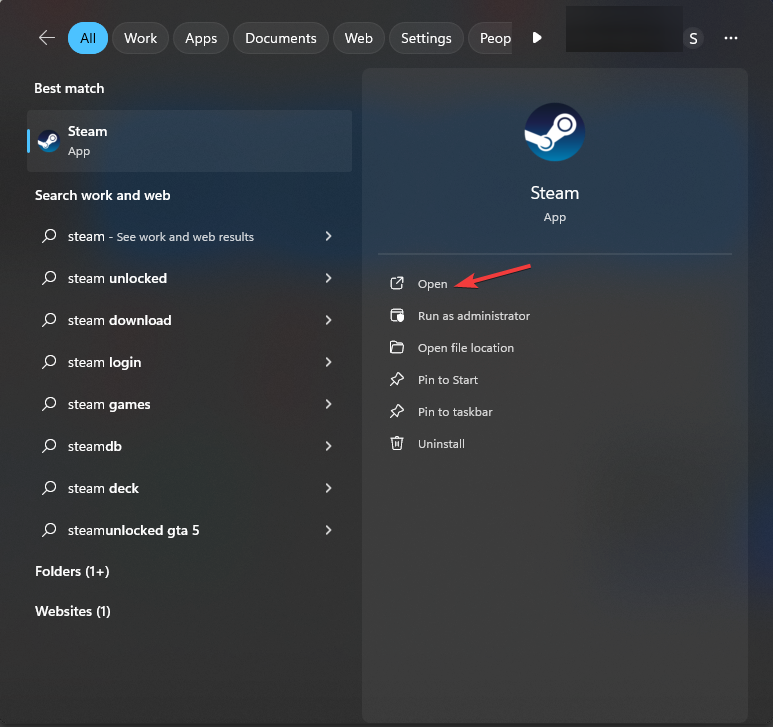
Task: Expand chevron for 'steam - See work and web results'
Action: pos(328,236)
